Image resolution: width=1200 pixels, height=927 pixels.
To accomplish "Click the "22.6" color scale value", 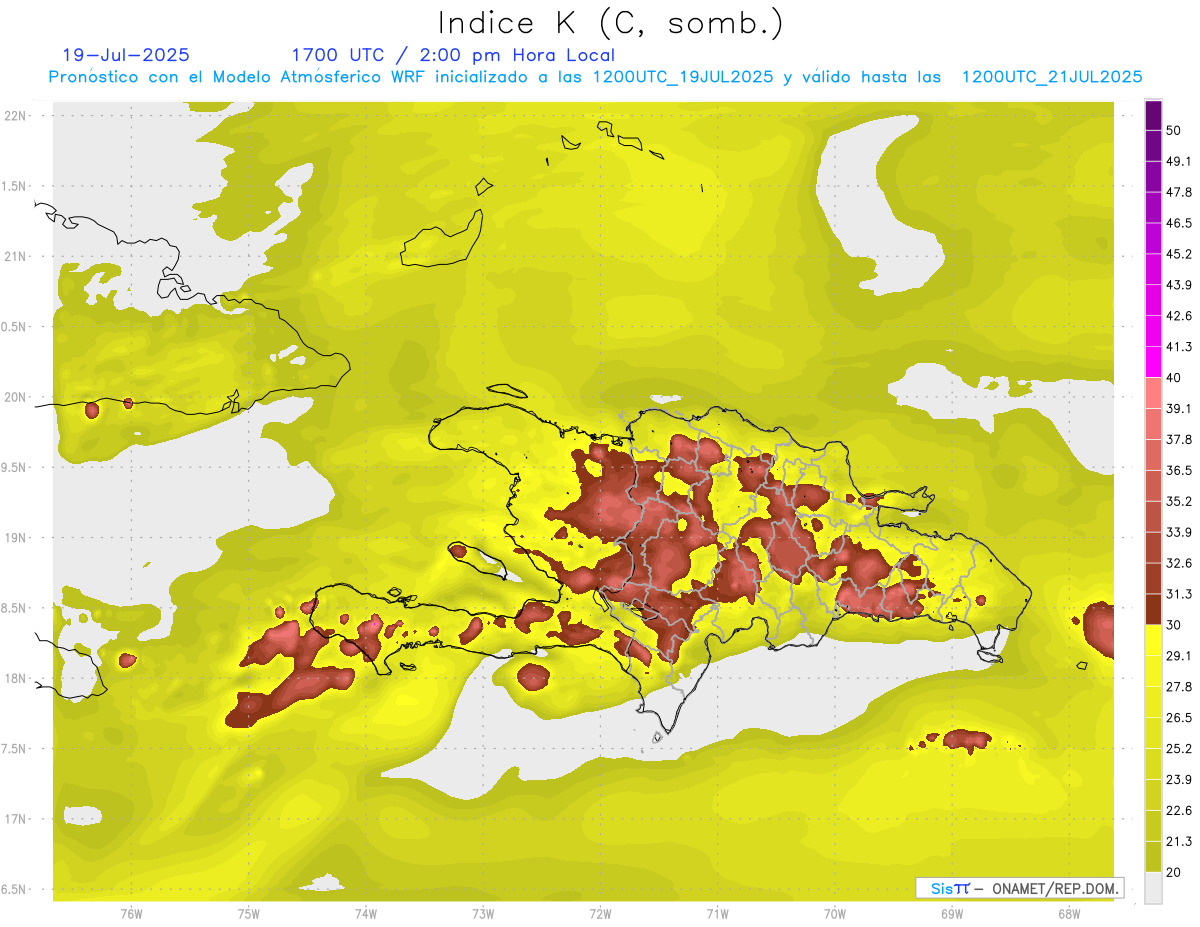I will pos(1179,811).
